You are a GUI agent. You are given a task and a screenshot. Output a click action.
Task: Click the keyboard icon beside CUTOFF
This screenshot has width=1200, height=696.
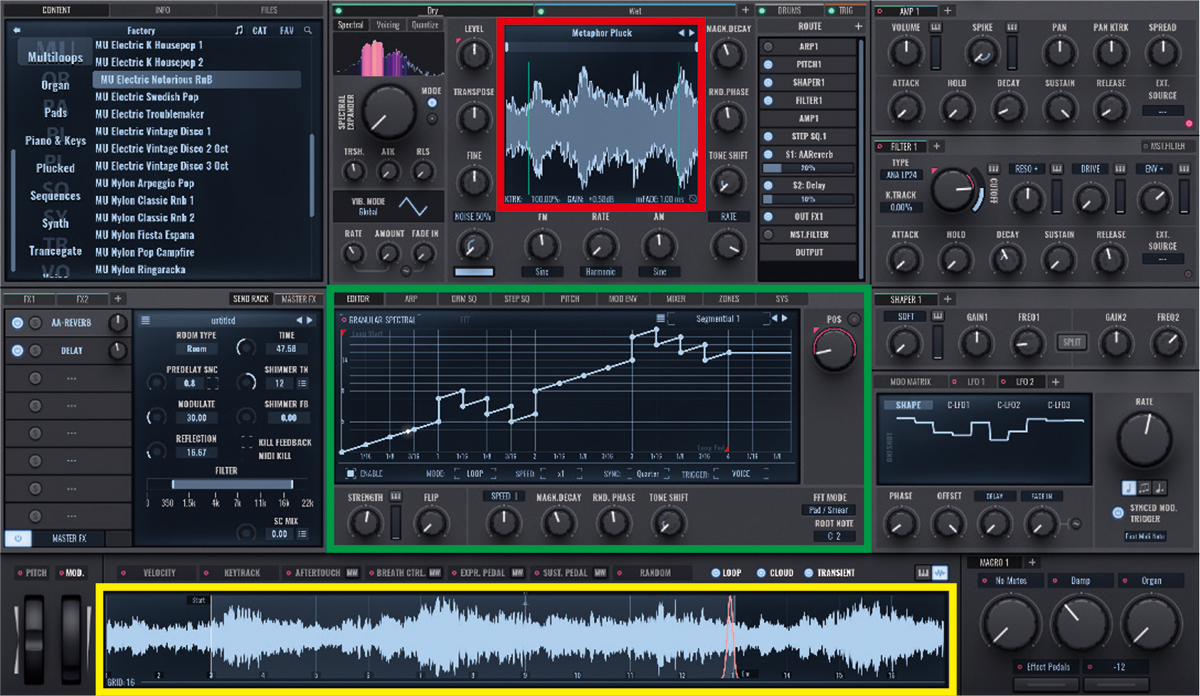[x=992, y=168]
